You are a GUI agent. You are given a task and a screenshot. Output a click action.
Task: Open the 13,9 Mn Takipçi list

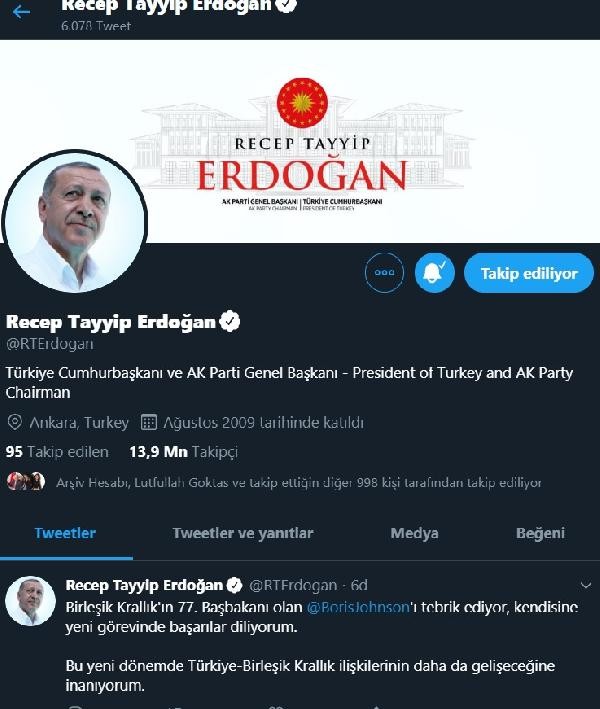click(x=183, y=451)
